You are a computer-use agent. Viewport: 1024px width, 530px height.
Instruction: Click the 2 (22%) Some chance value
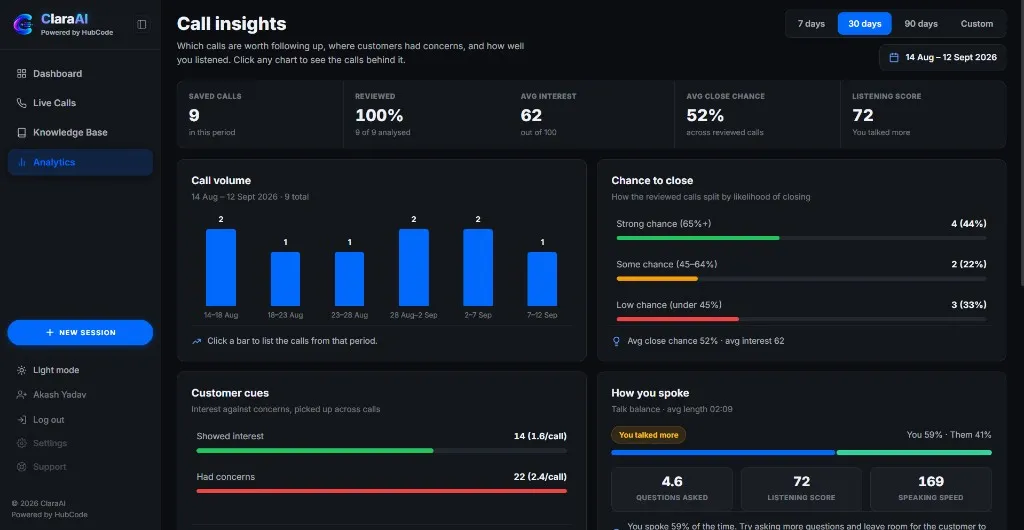[969, 264]
